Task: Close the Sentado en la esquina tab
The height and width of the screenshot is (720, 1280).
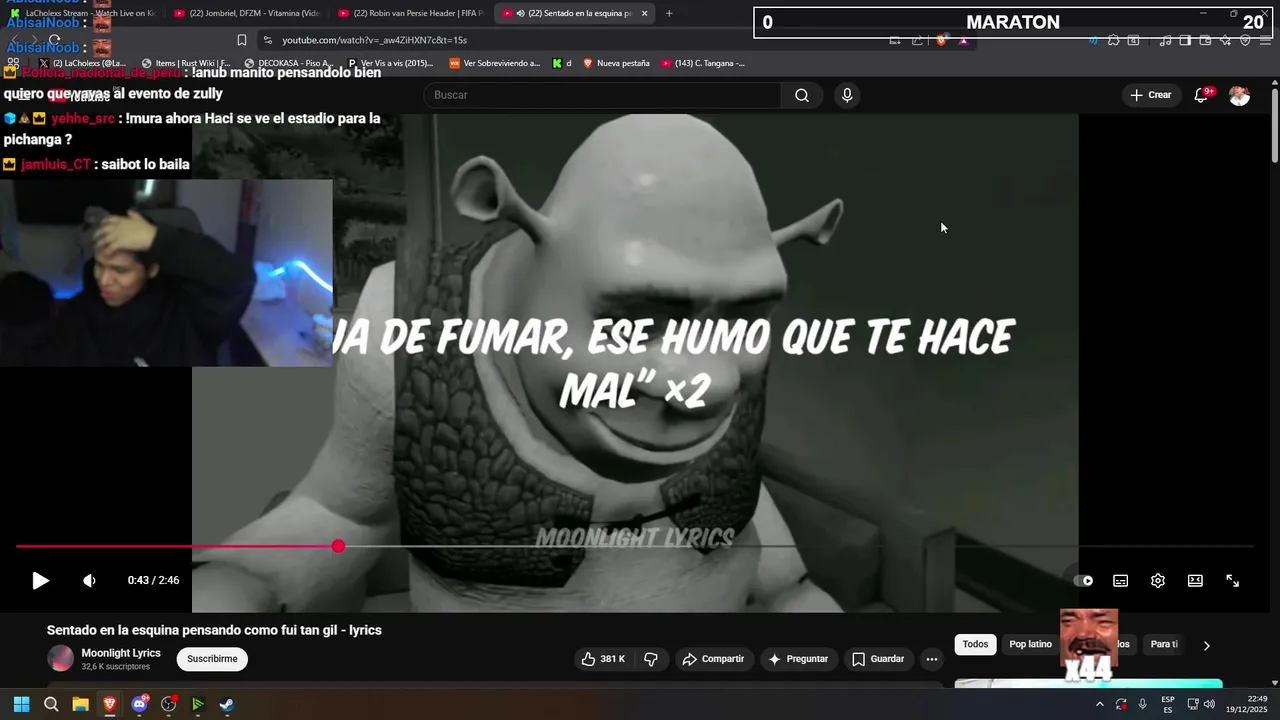Action: [644, 13]
